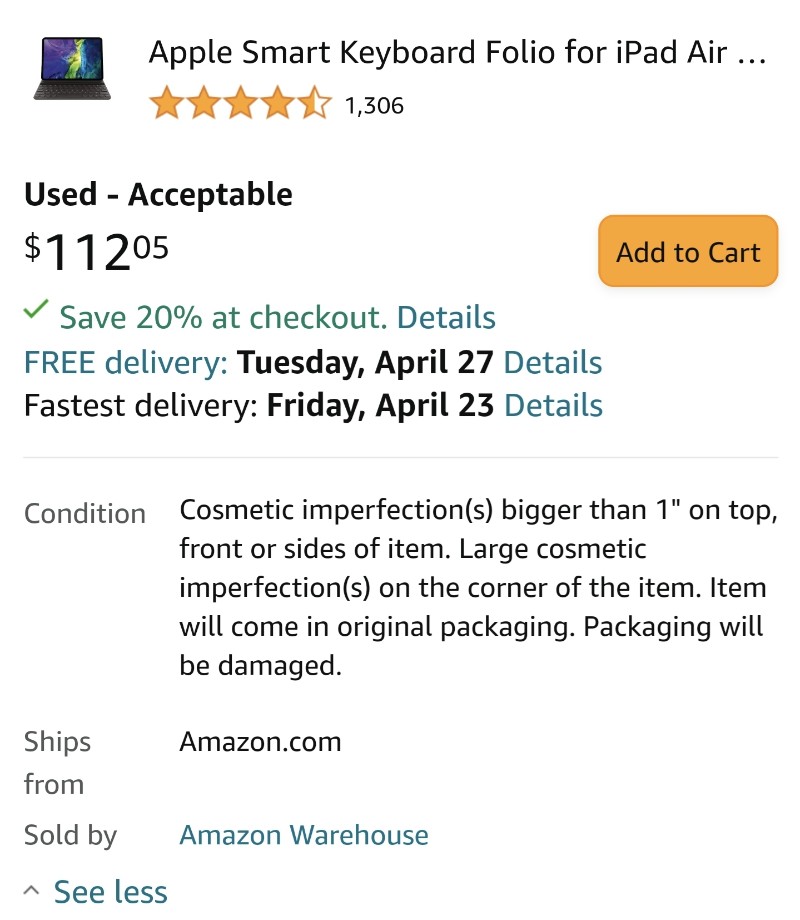This screenshot has height=920, width=800.
Task: Click the Used - Acceptable heading
Action: [158, 194]
